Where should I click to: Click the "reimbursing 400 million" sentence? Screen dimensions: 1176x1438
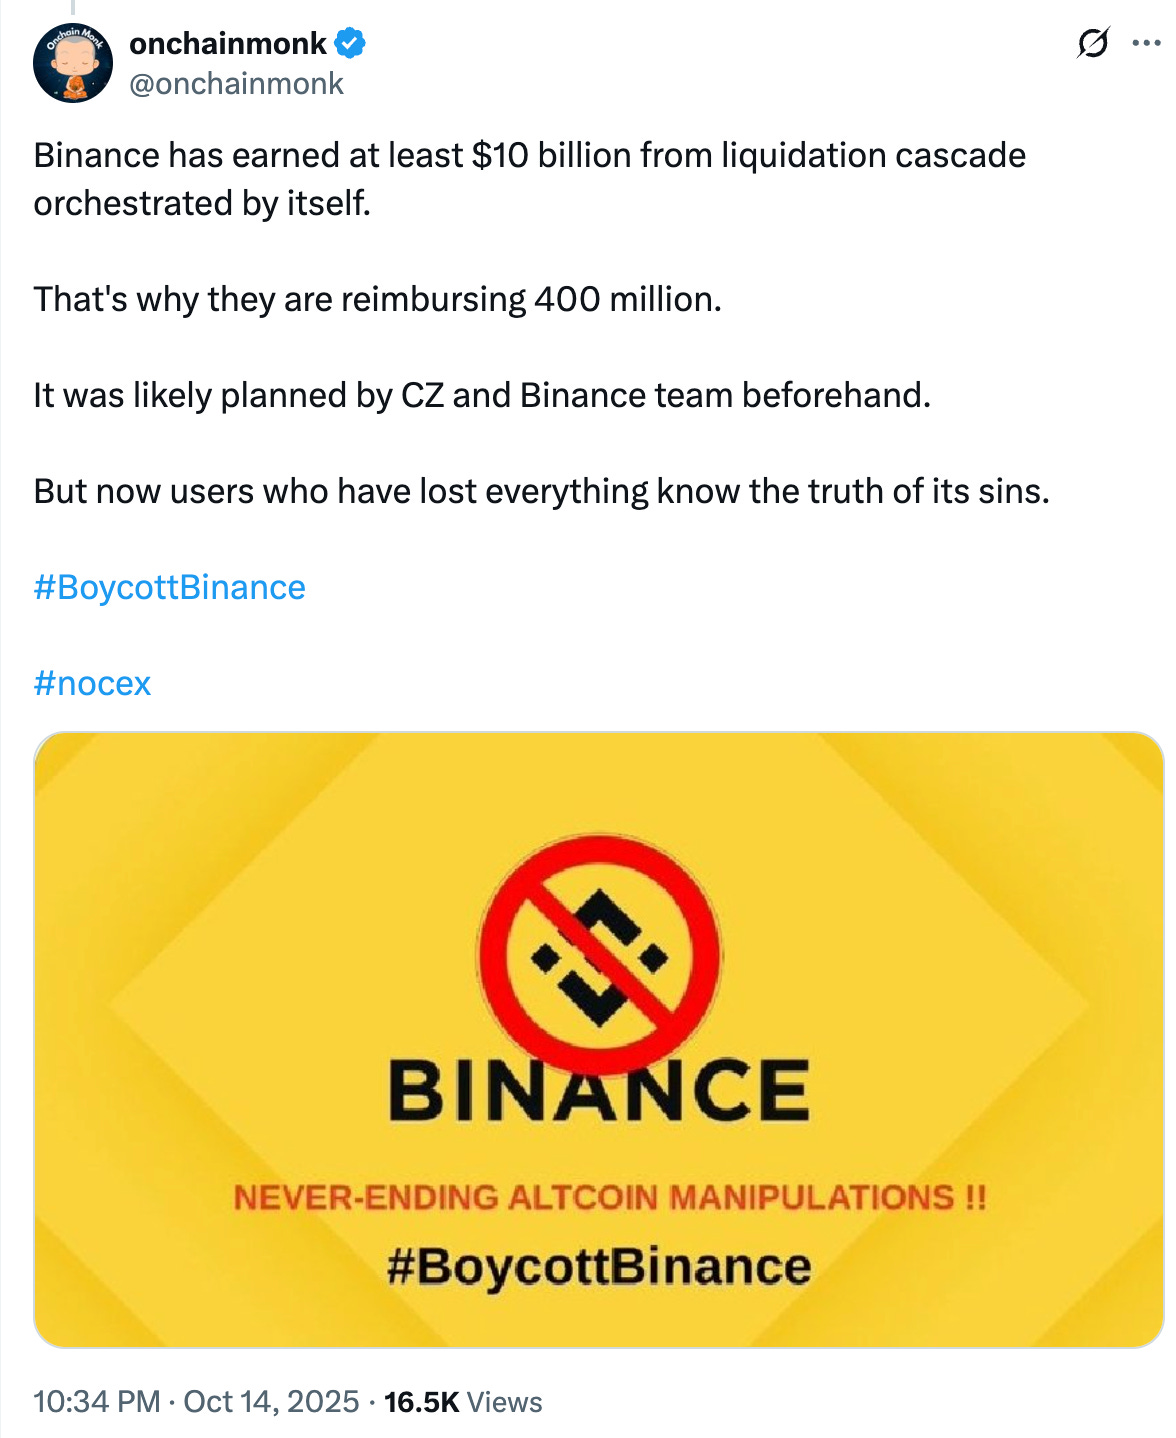(377, 299)
